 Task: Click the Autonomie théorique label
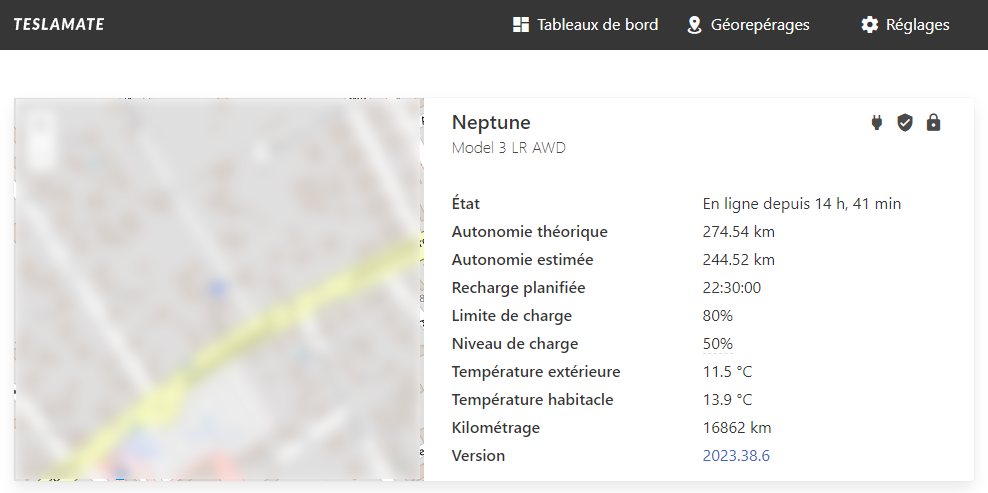pyautogui.click(x=530, y=232)
